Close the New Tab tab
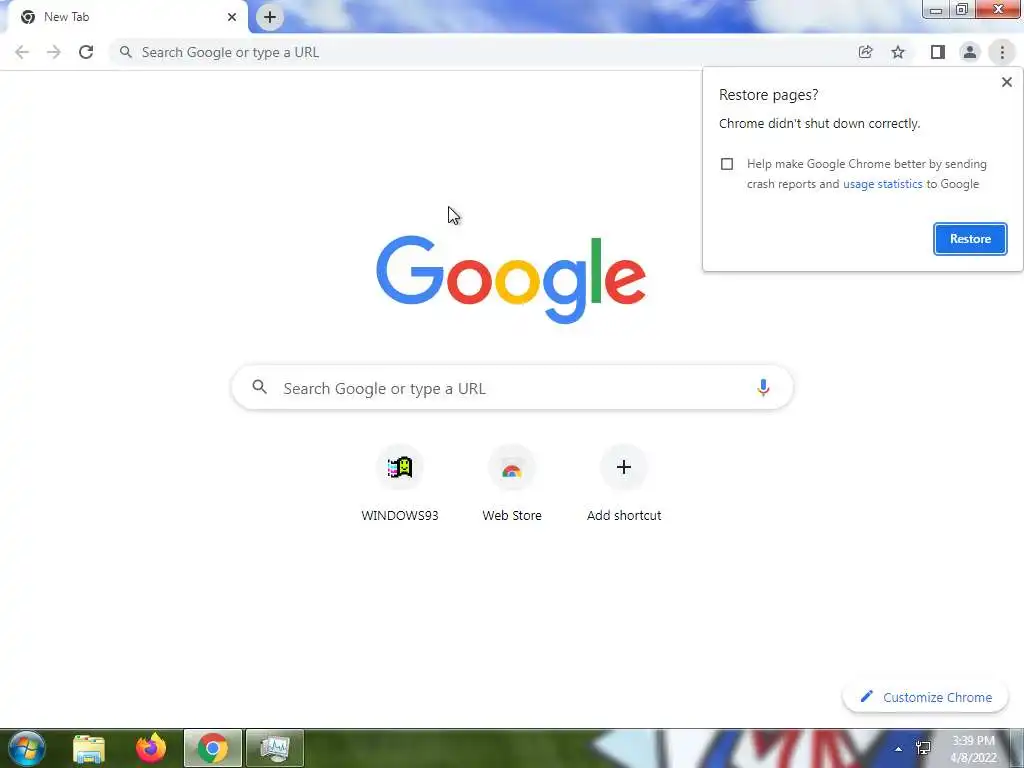The image size is (1024, 768). 232,17
